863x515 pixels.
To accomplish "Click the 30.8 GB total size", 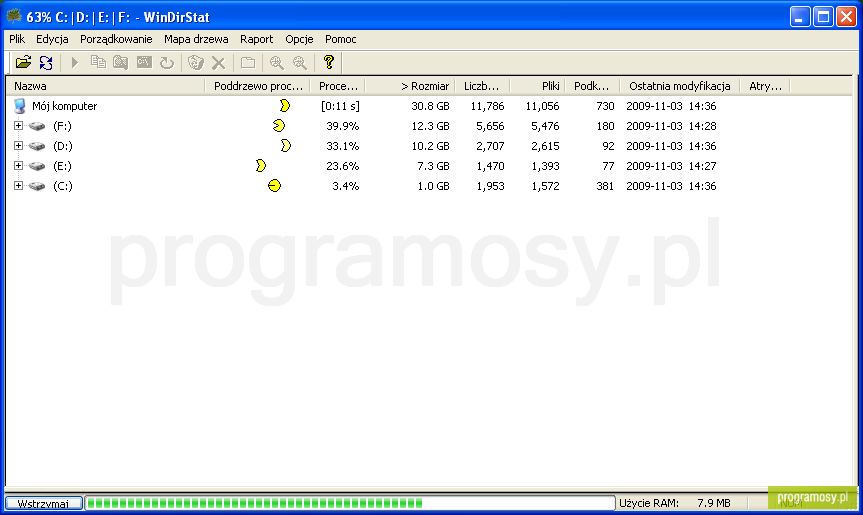I will [x=430, y=106].
